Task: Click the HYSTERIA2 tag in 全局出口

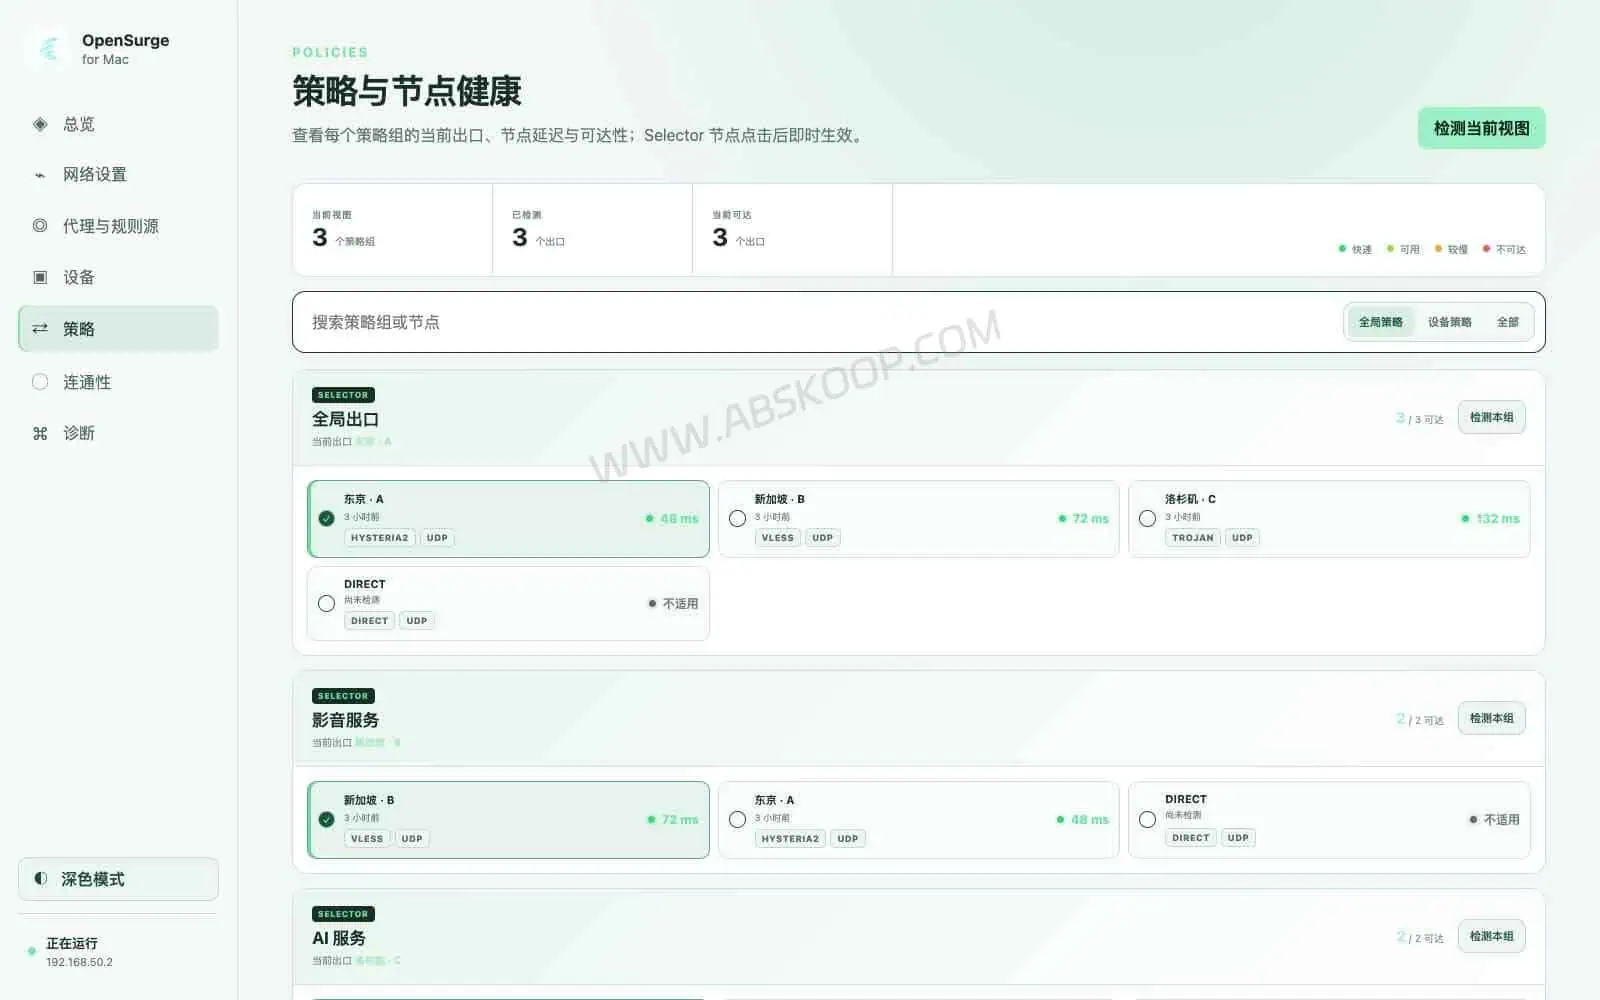Action: pyautogui.click(x=379, y=538)
